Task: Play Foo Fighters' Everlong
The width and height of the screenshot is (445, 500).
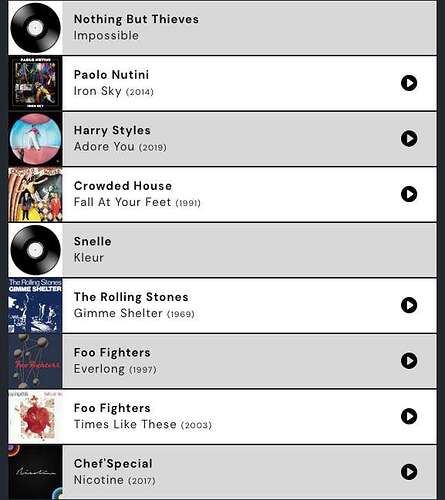Action: (x=409, y=361)
